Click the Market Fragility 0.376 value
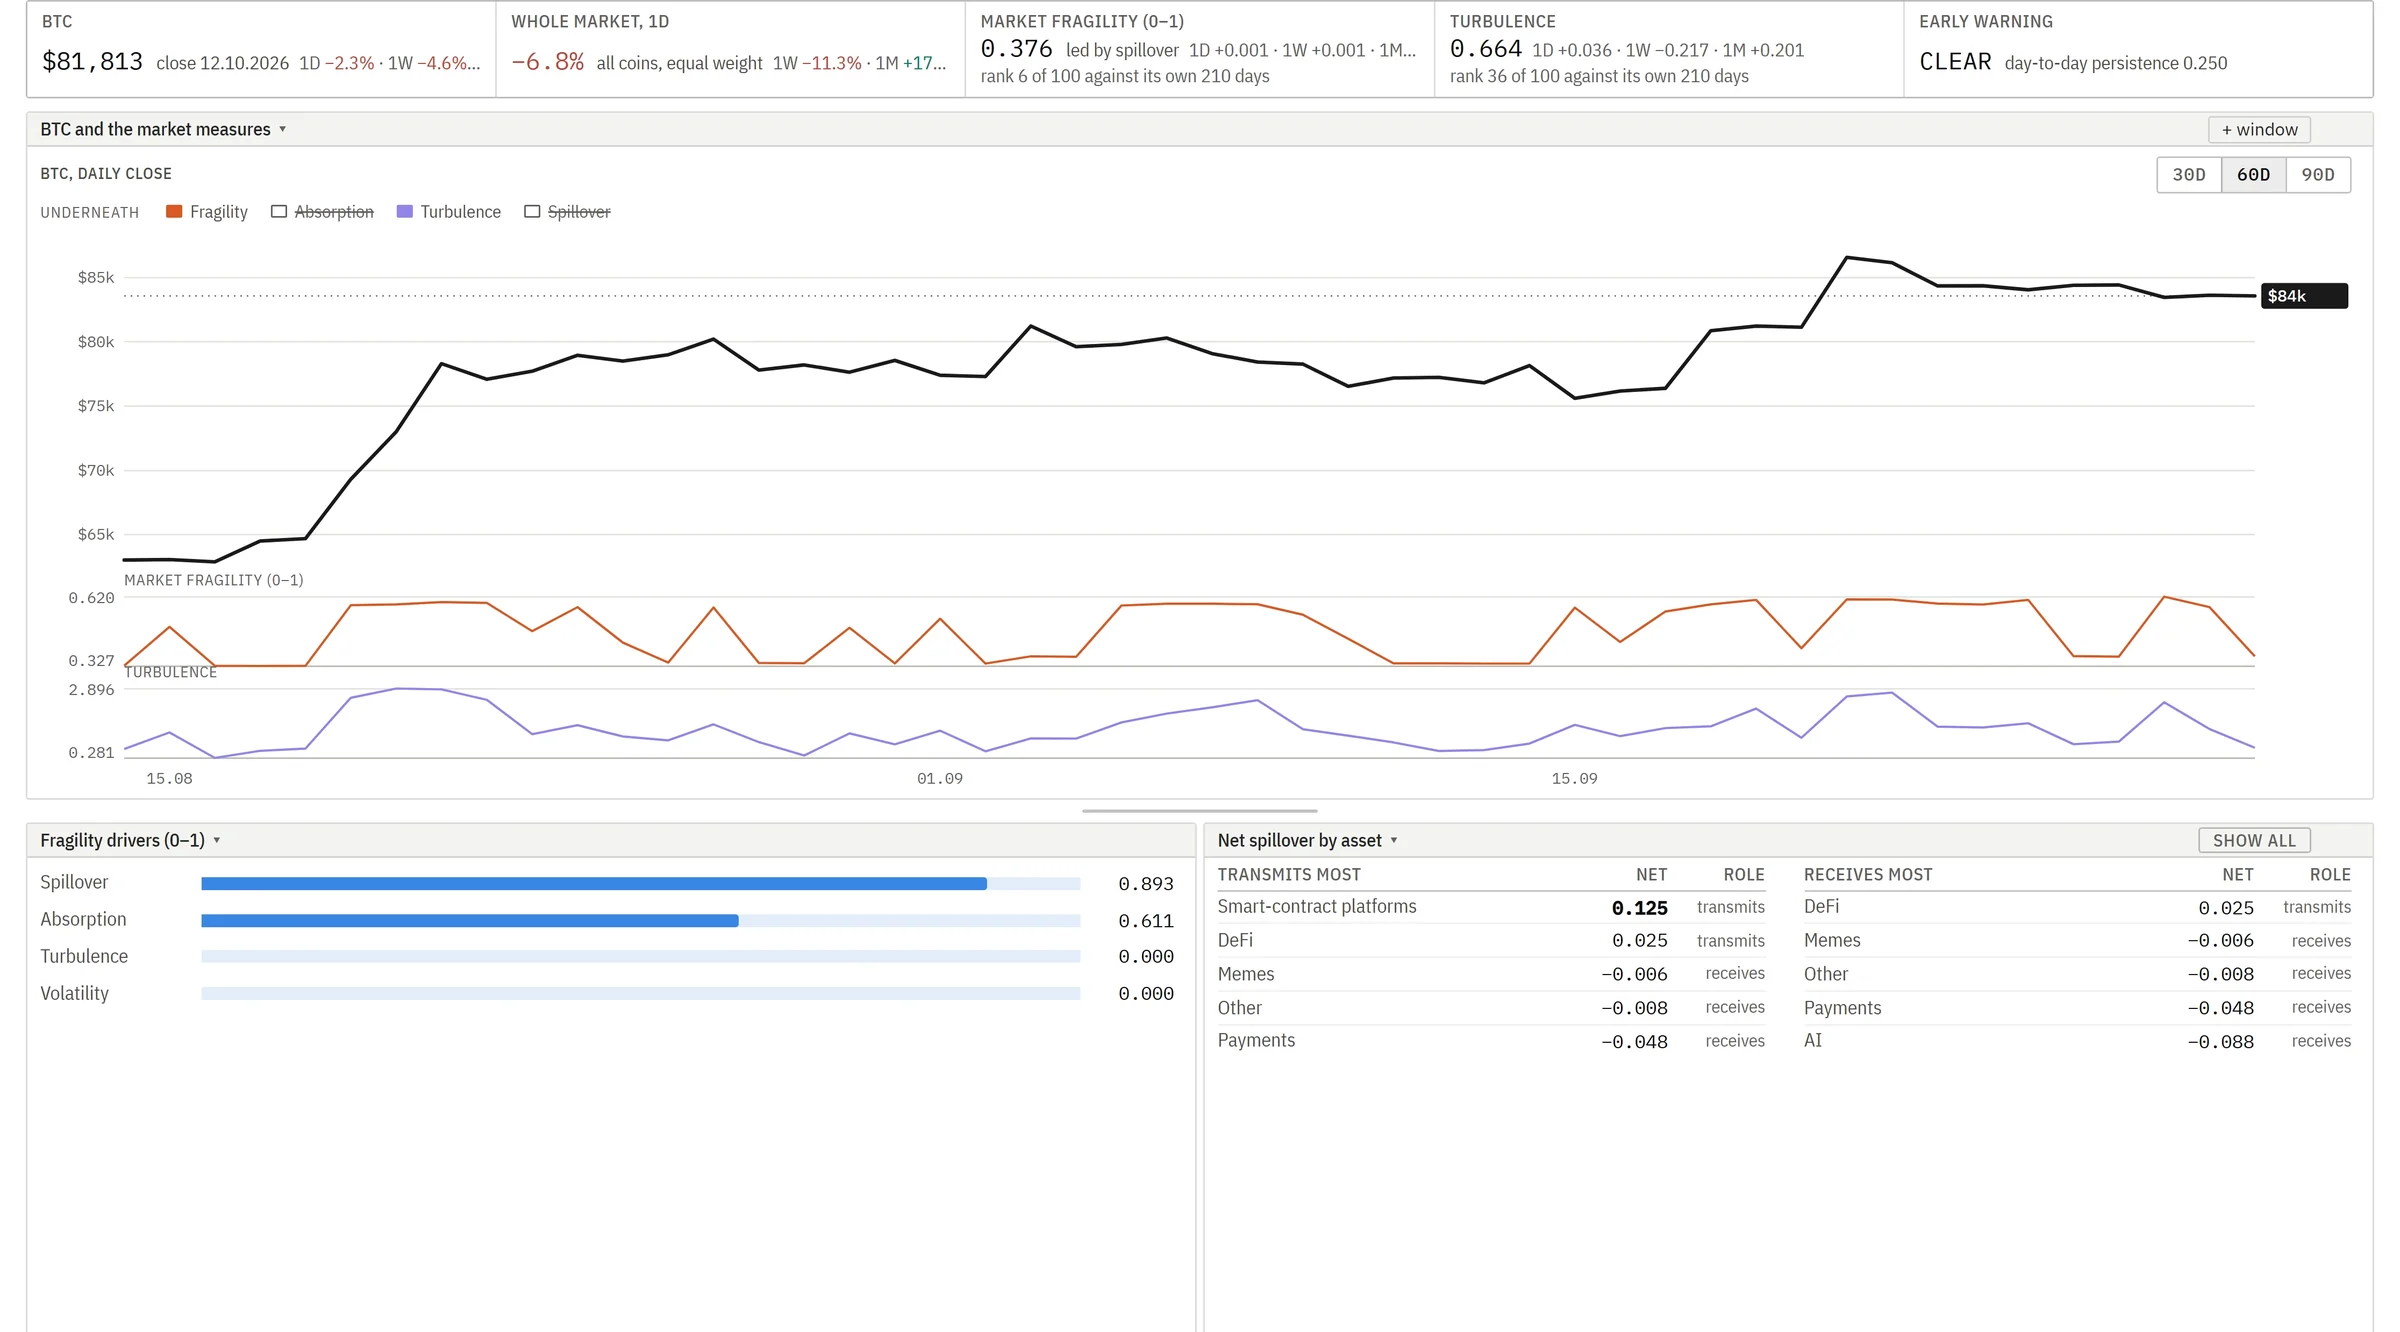This screenshot has width=2400, height=1332. pos(1016,49)
